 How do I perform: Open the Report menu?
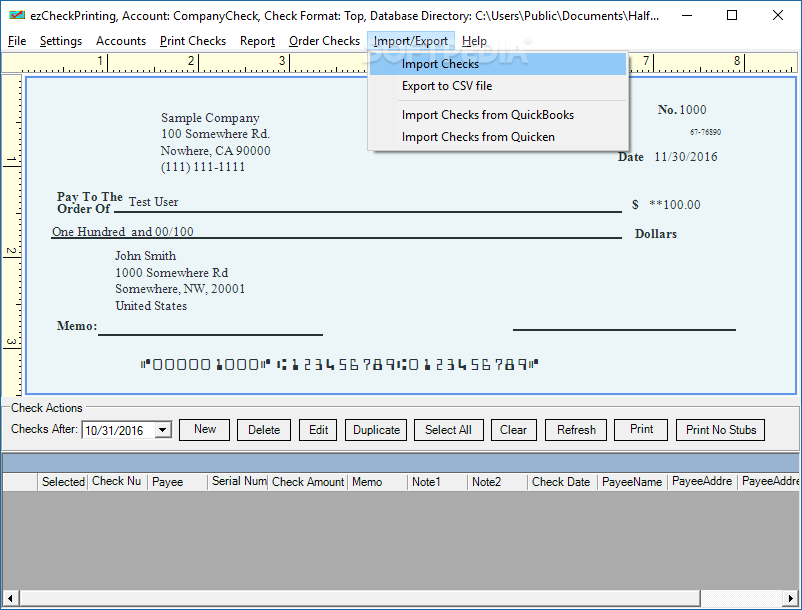point(257,41)
